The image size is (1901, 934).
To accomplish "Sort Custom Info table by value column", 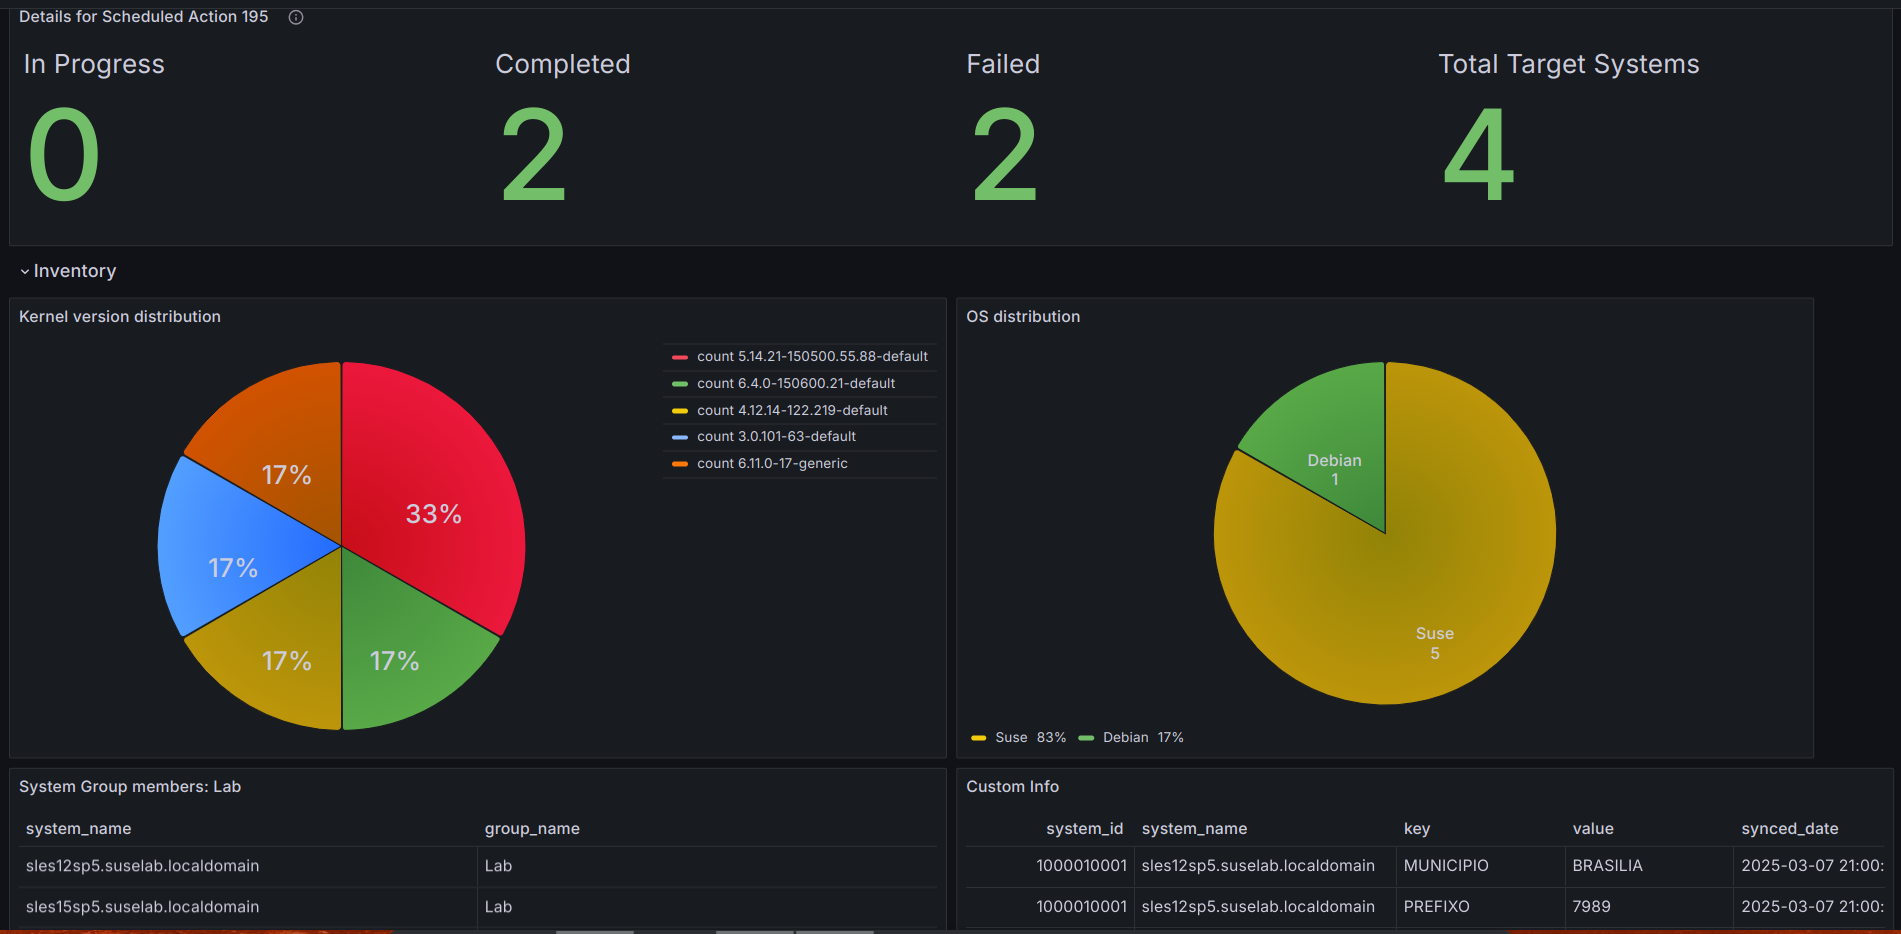I will click(1593, 829).
